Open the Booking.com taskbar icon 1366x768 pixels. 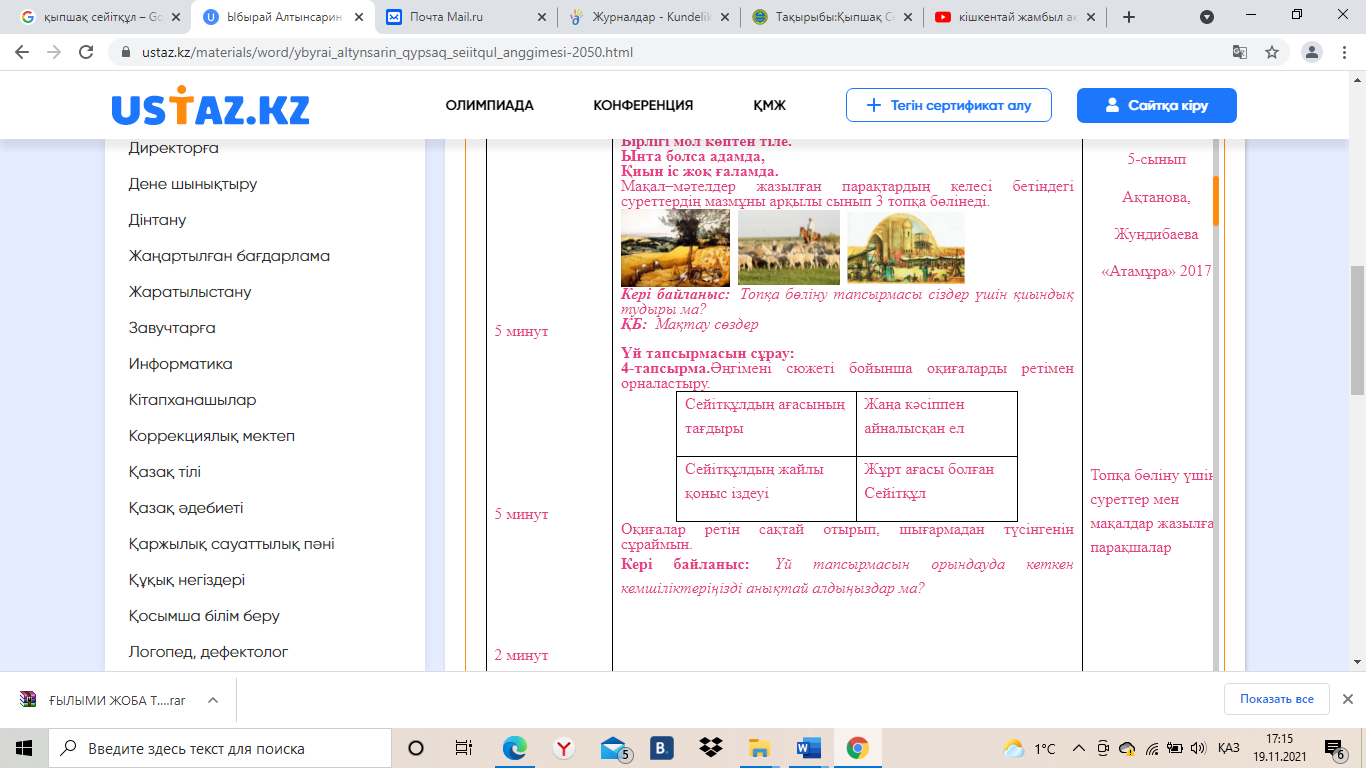(661, 747)
